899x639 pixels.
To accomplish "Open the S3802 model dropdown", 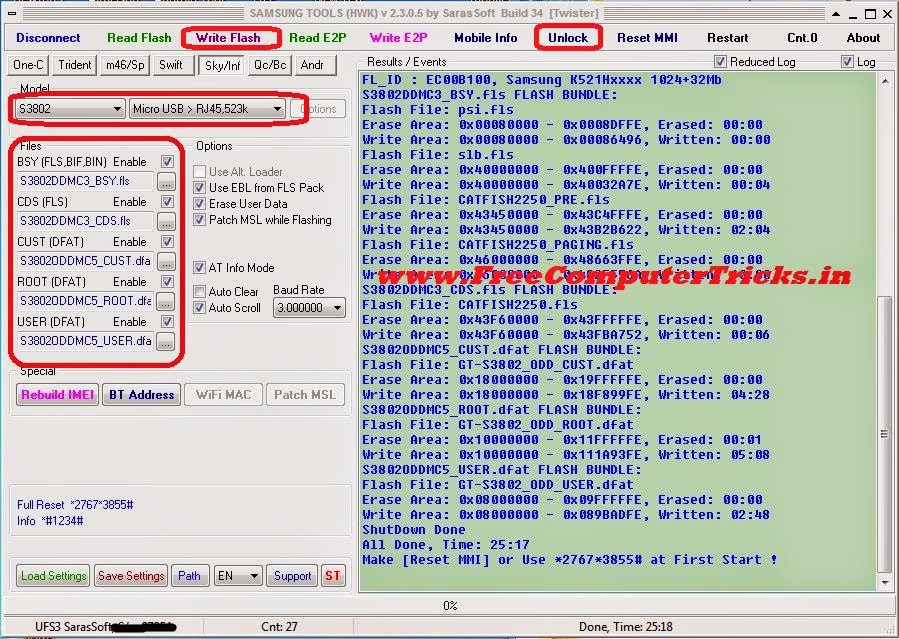I will [x=69, y=108].
